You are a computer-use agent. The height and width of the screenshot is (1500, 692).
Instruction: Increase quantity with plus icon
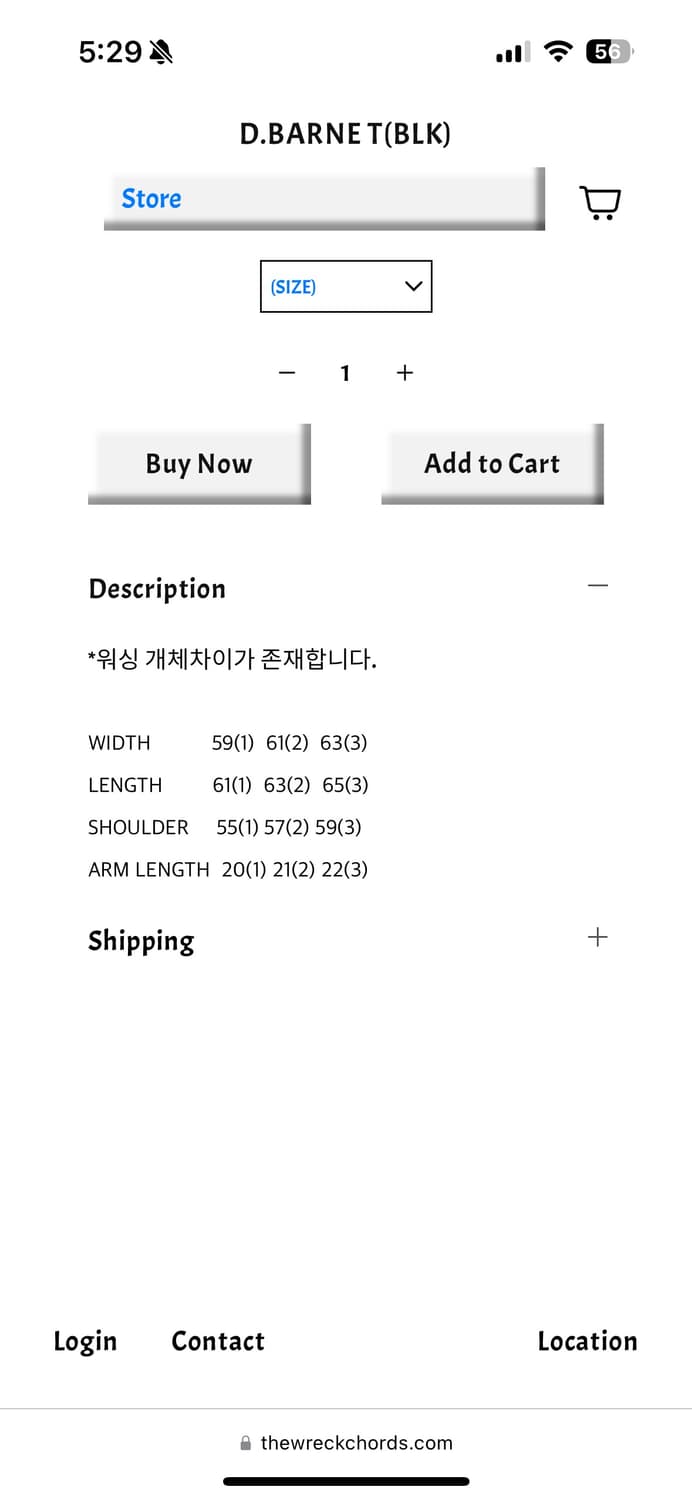[405, 373]
